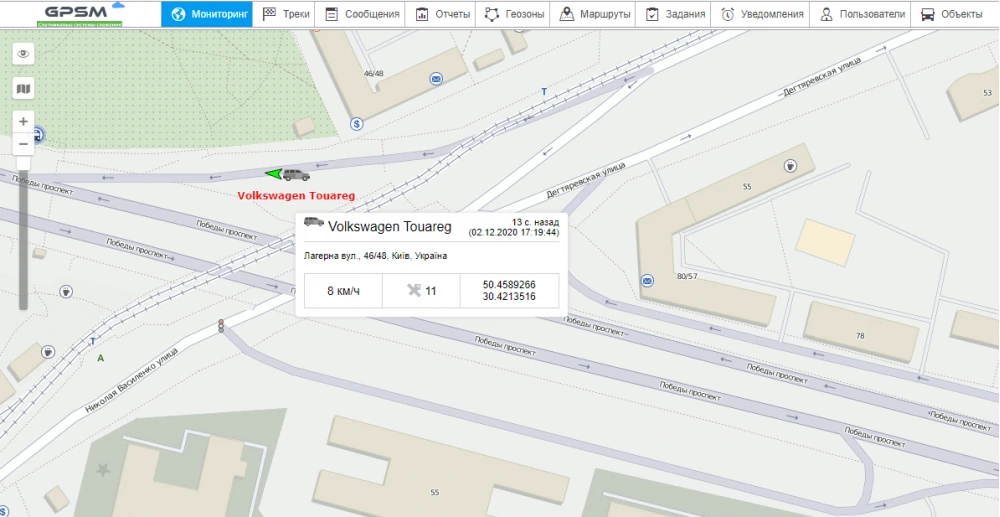Click the coordinates 50.4589266 in popup
Screen dimensions: 1000x517
point(508,285)
